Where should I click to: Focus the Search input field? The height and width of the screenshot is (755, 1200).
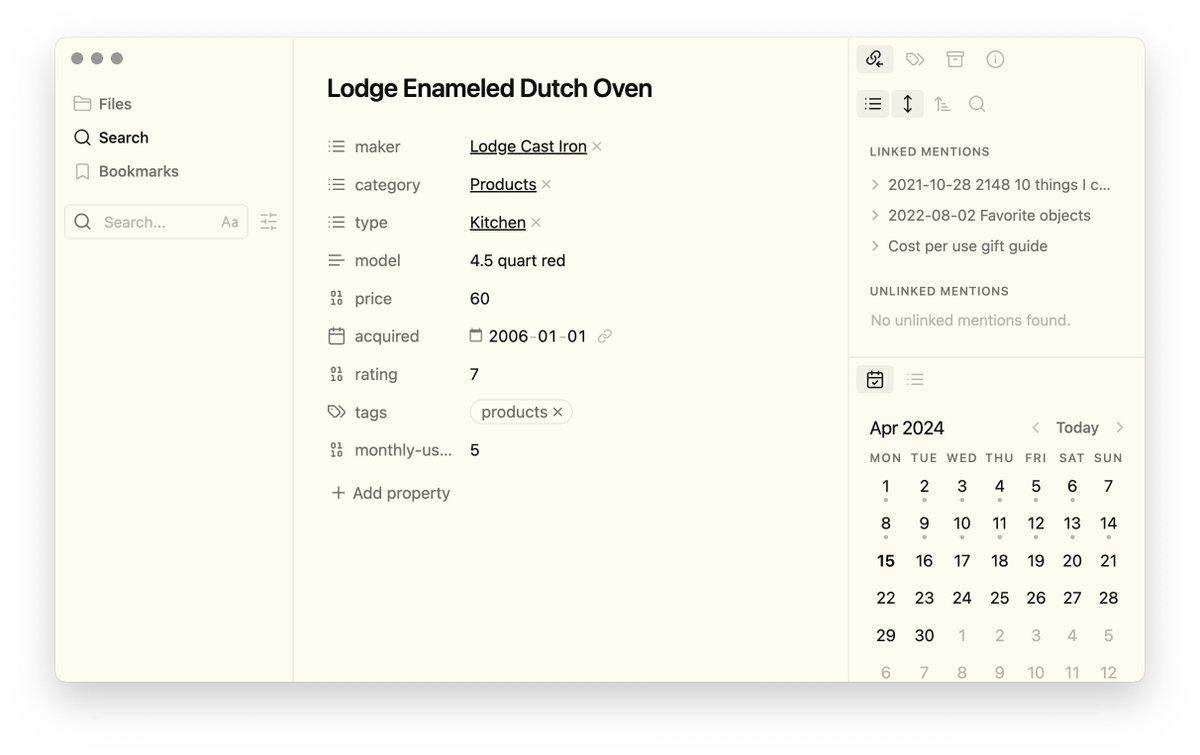156,222
